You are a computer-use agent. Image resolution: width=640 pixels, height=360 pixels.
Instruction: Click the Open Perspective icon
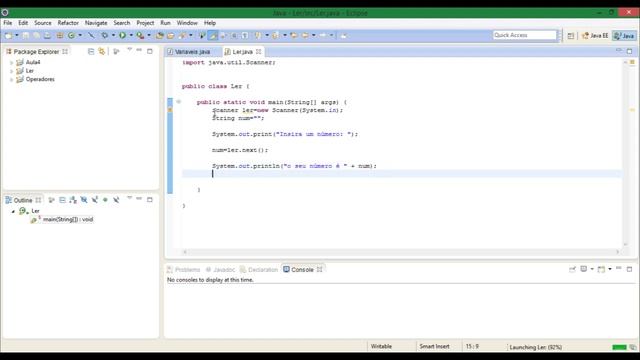coord(571,36)
